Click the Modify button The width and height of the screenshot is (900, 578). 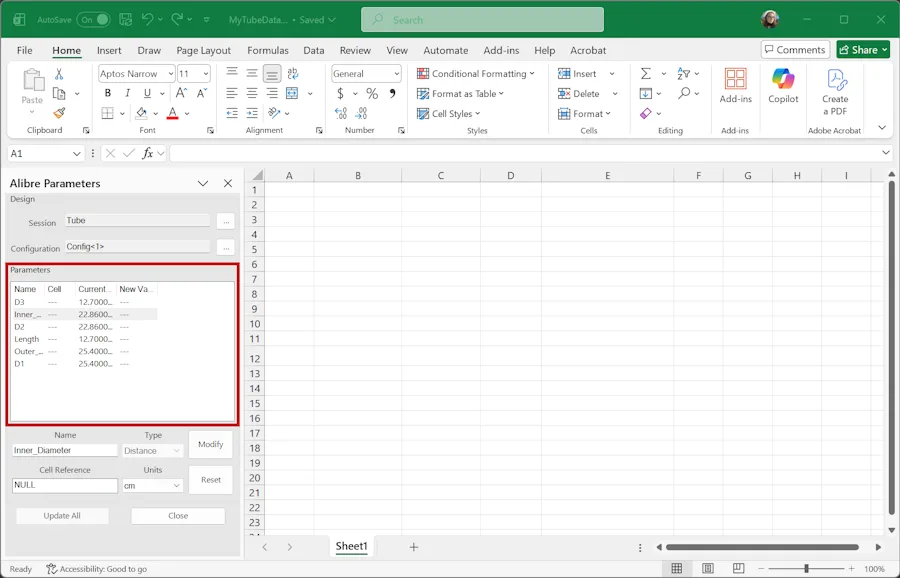point(211,444)
